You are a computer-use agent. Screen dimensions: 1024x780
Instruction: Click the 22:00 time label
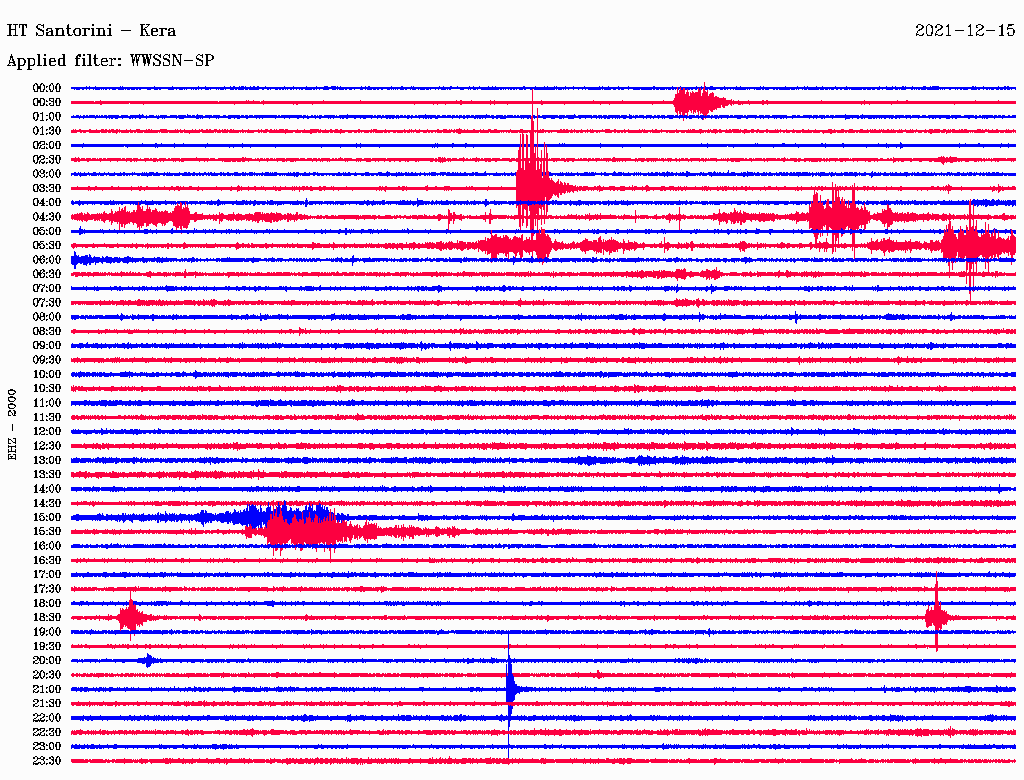point(47,718)
